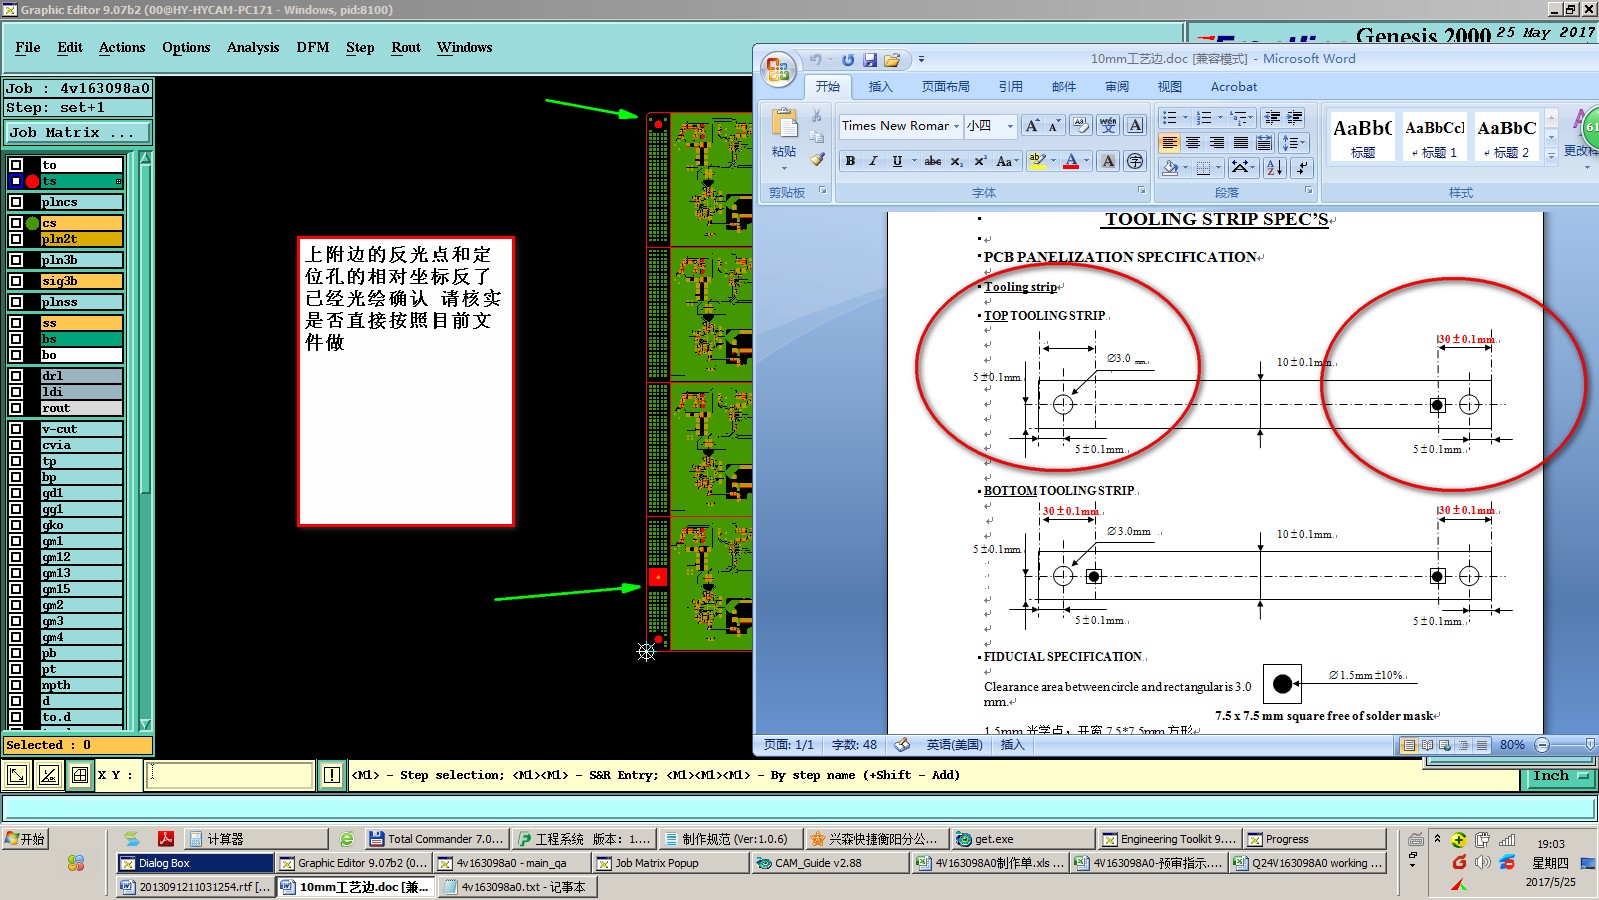Click Save icon in Word quick access
Image resolution: width=1599 pixels, height=900 pixels.
[870, 60]
